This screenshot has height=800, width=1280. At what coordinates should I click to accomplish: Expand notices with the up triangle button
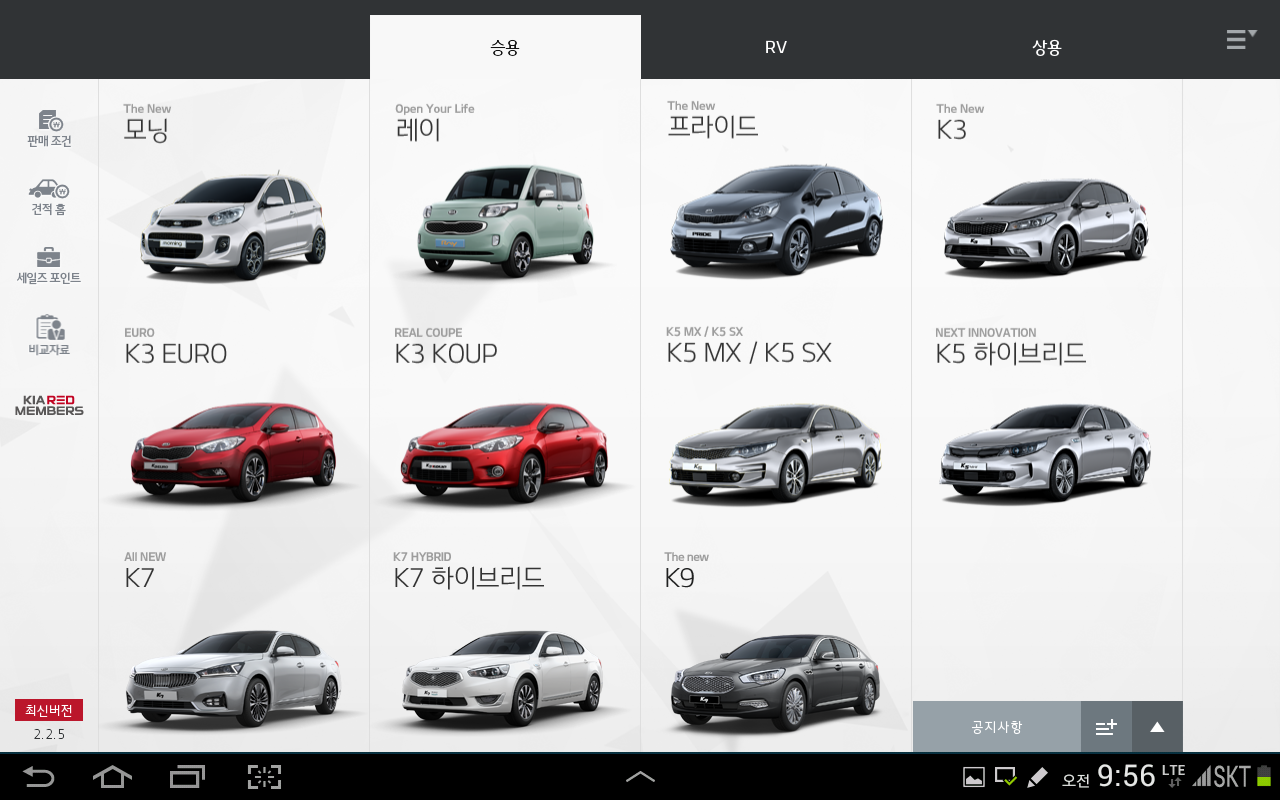click(1157, 727)
